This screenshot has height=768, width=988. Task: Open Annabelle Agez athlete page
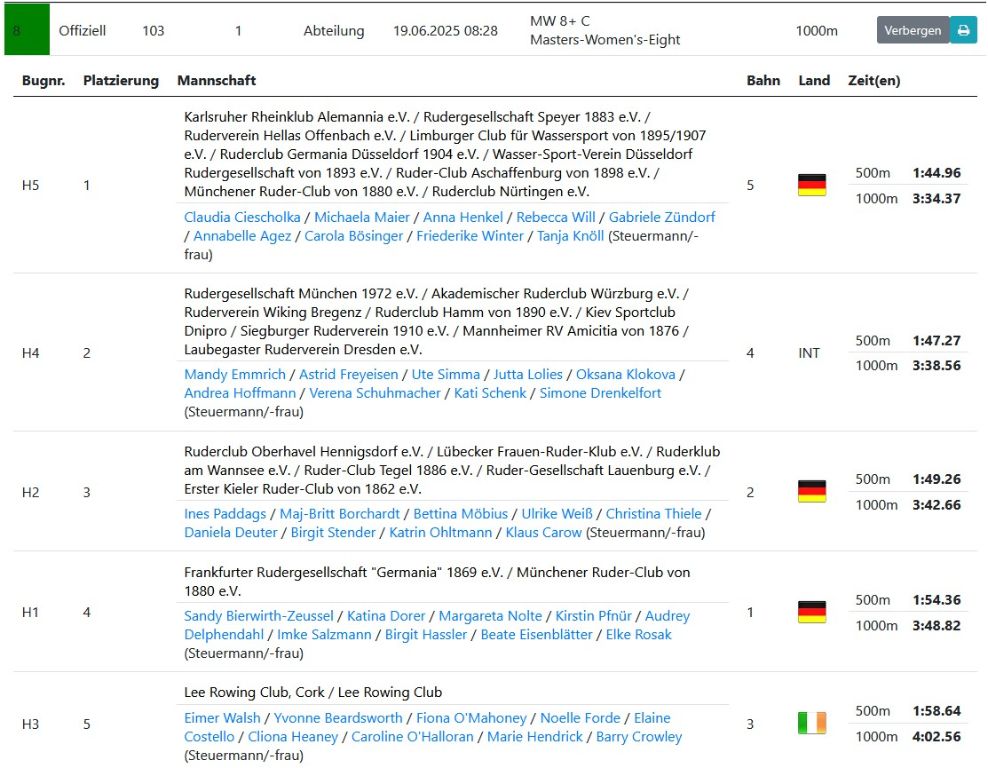coord(242,236)
